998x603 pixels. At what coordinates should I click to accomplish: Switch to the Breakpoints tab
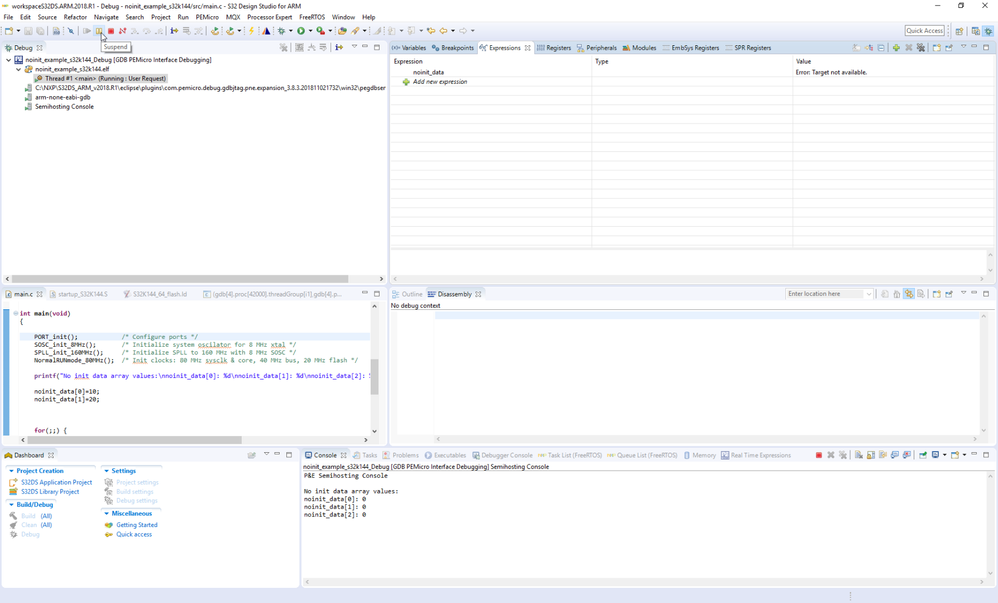[453, 48]
